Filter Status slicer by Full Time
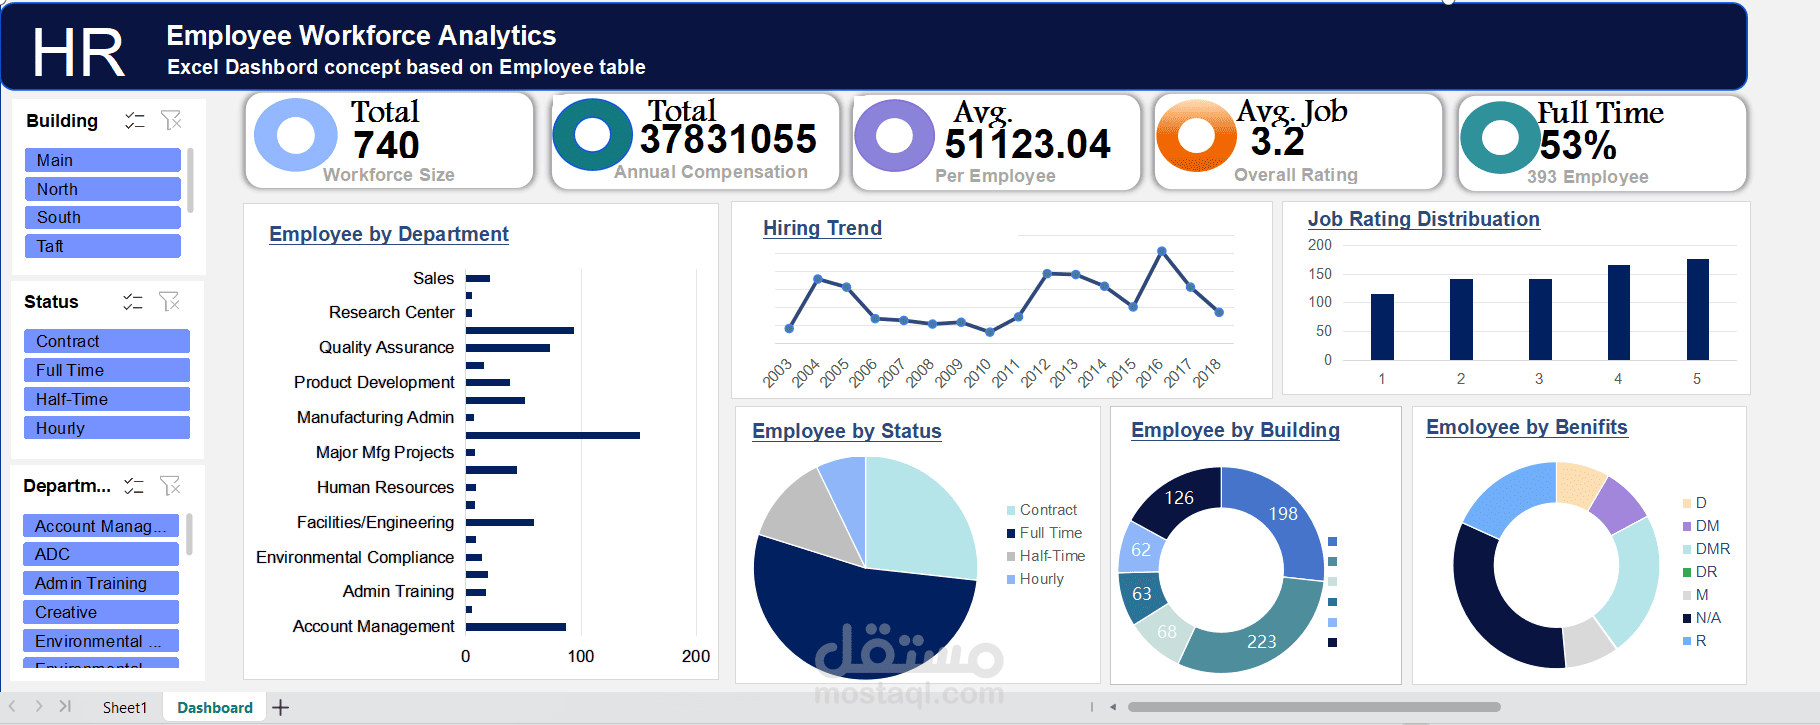The width and height of the screenshot is (1820, 725). pyautogui.click(x=106, y=370)
